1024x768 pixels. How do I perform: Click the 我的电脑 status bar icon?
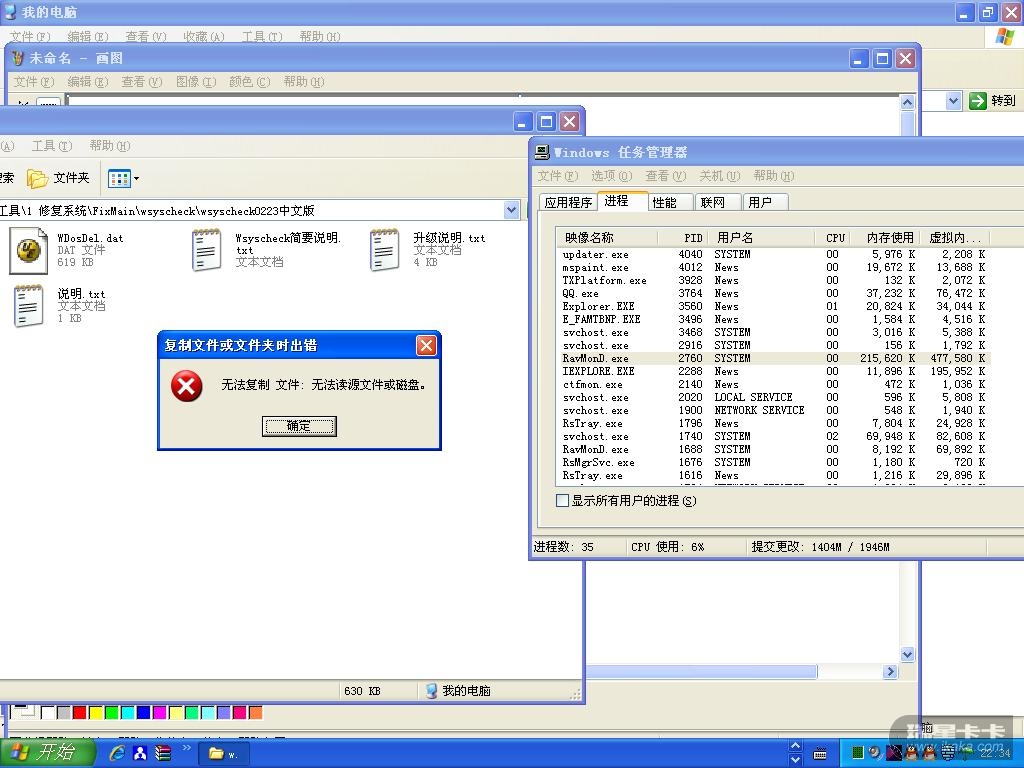tap(431, 690)
